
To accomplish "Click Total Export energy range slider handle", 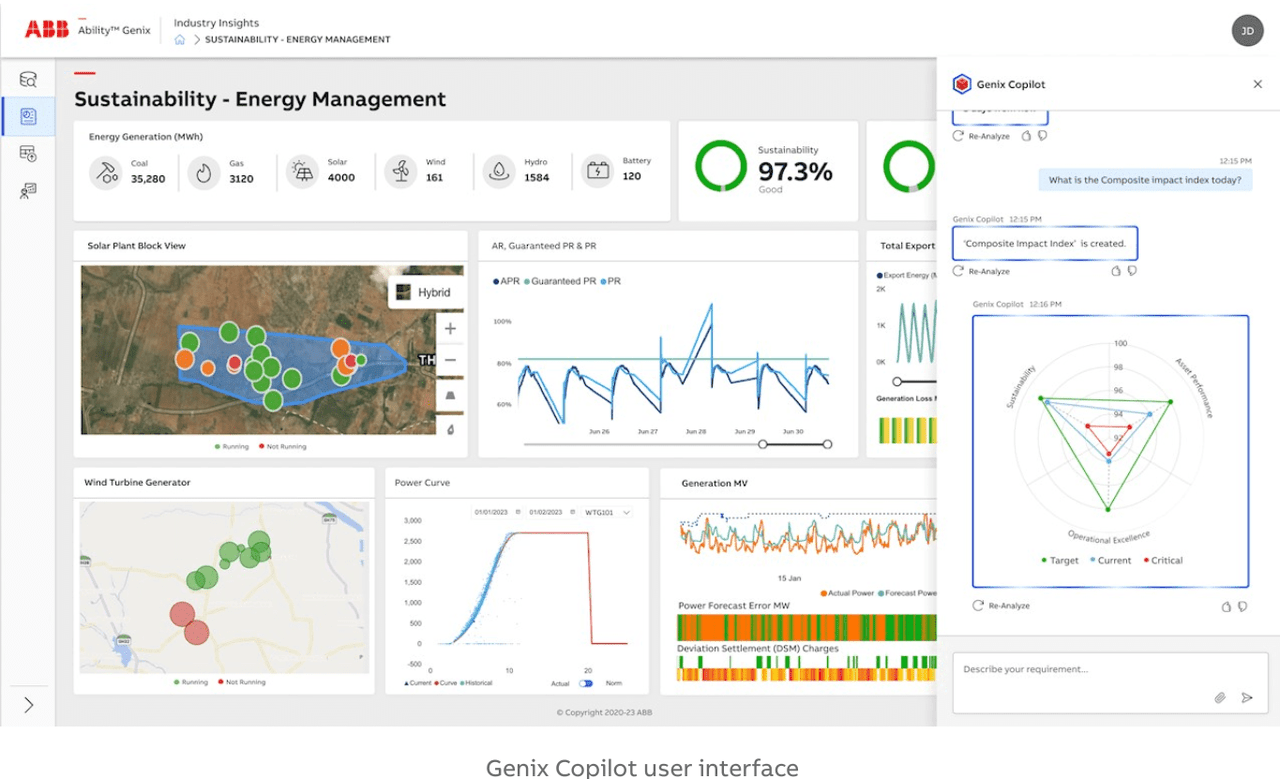I will (897, 381).
